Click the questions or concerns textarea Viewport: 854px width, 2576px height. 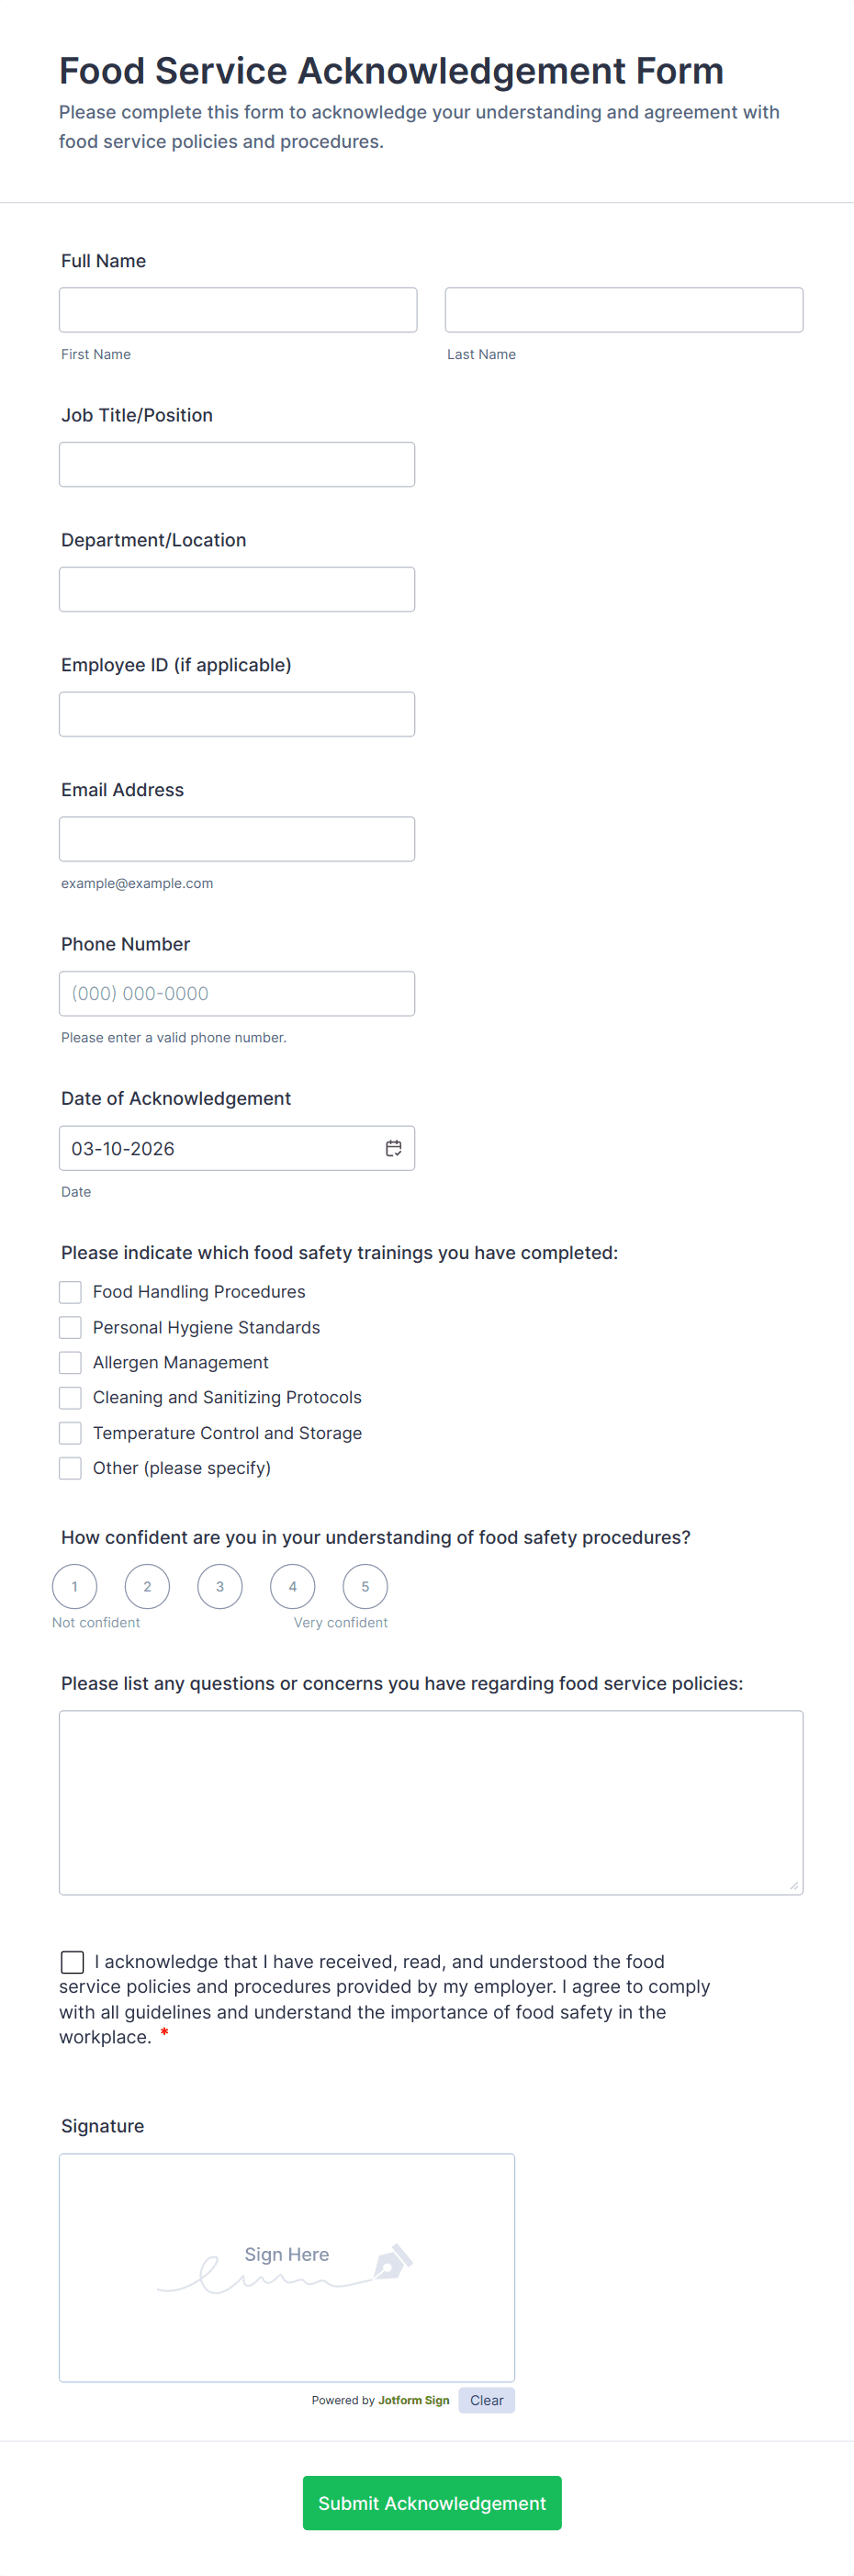[431, 1802]
